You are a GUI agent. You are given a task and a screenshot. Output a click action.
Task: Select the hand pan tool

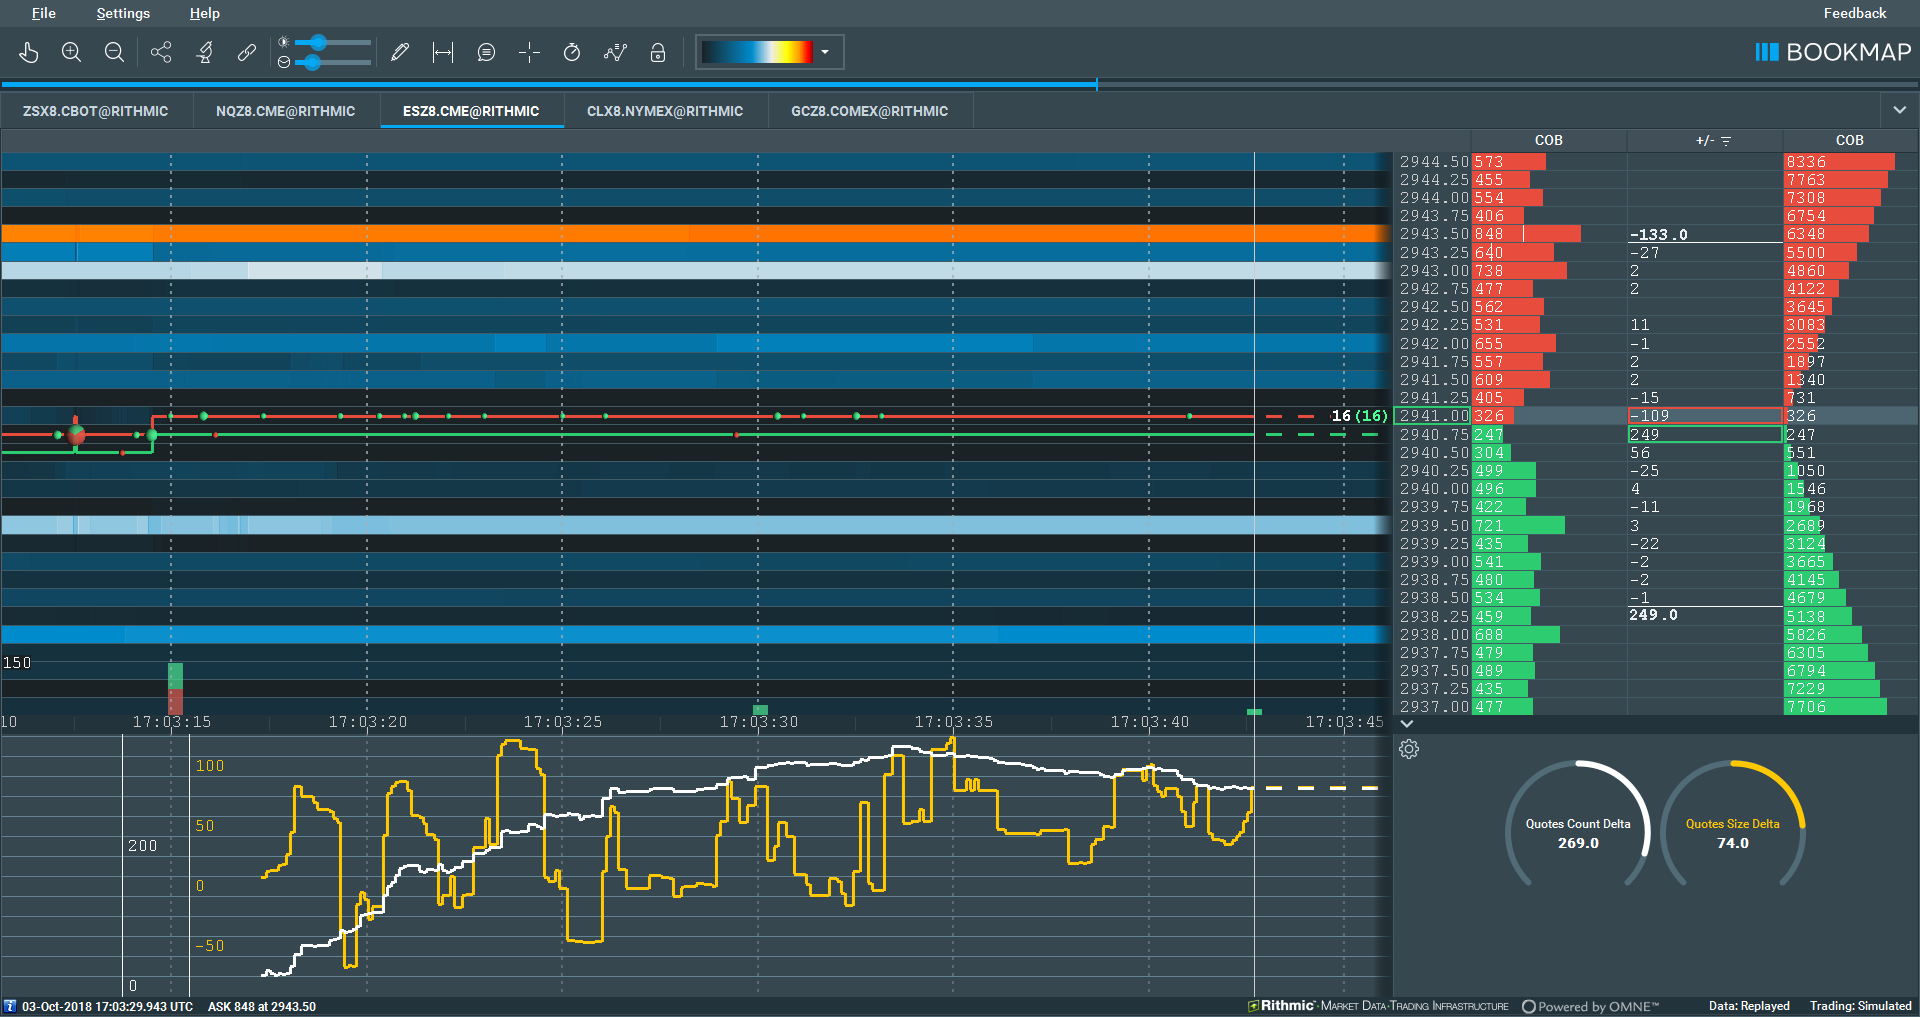pyautogui.click(x=29, y=52)
